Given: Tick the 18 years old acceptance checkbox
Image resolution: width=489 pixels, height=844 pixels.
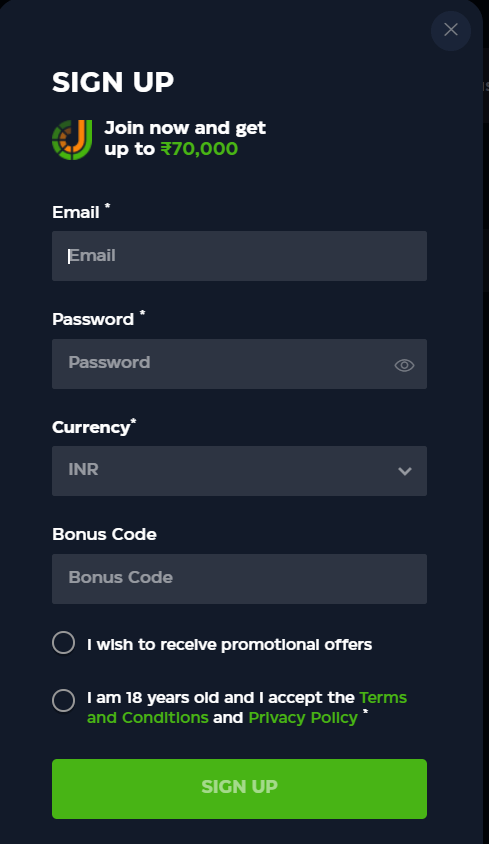Looking at the screenshot, I should [64, 700].
